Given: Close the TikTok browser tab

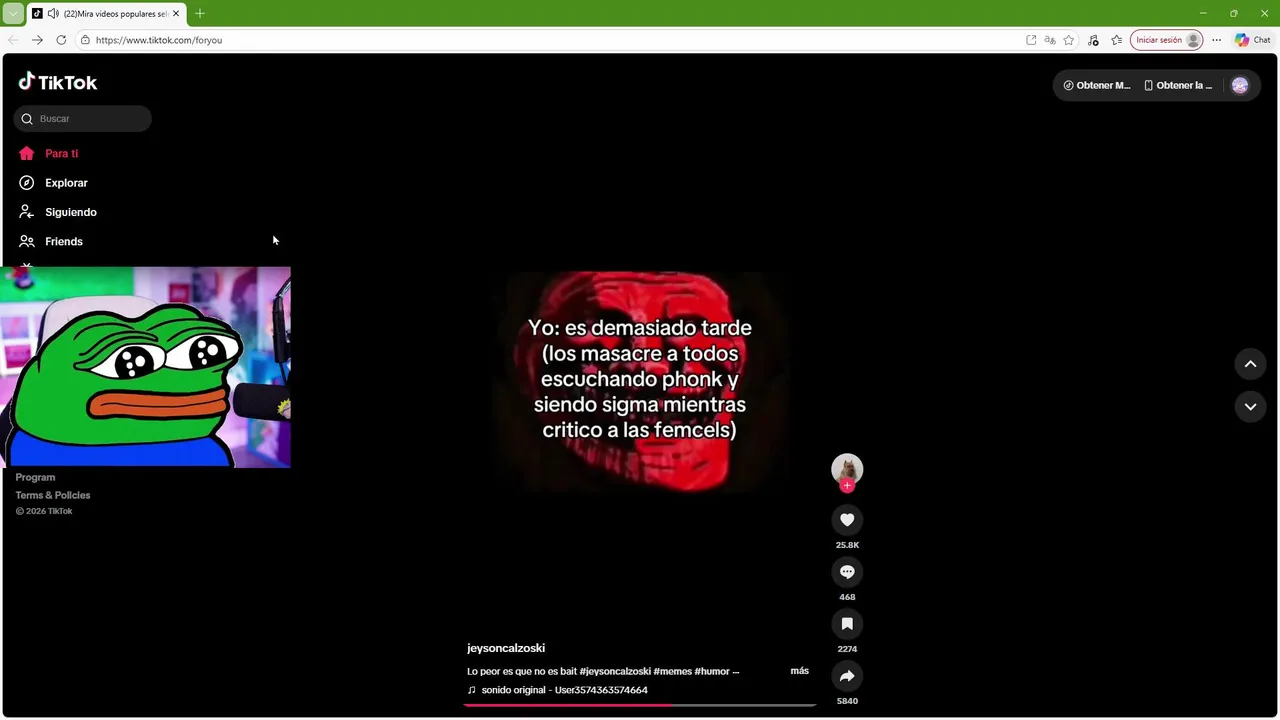Looking at the screenshot, I should pyautogui.click(x=176, y=14).
